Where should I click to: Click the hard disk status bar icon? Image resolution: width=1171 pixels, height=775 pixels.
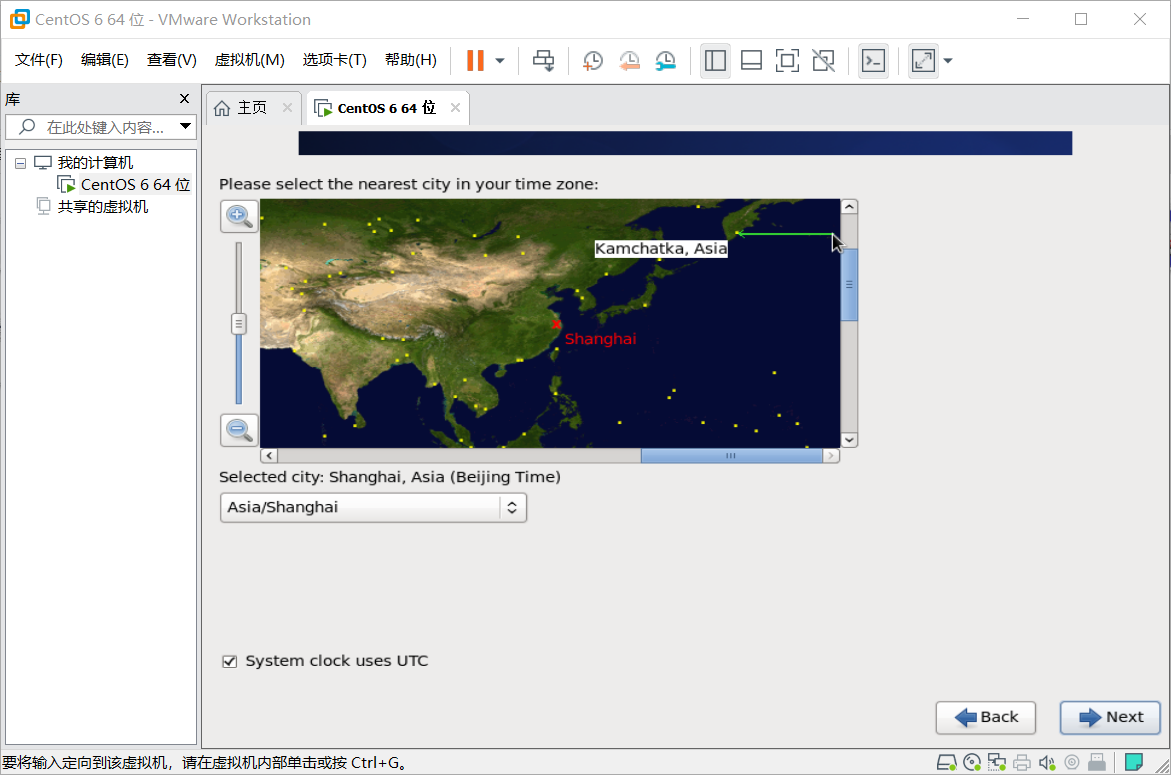pyautogui.click(x=947, y=762)
